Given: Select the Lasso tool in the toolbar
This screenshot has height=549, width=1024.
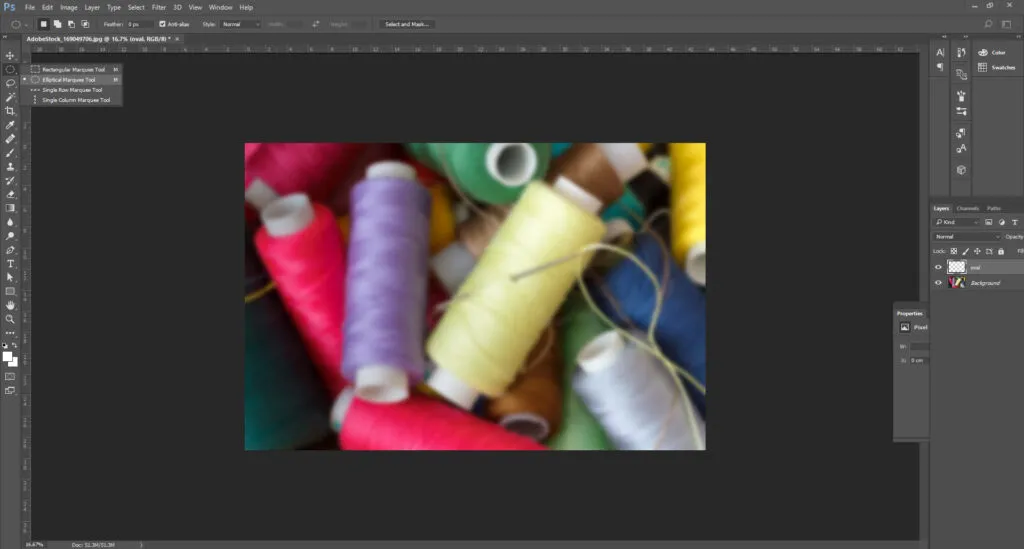Looking at the screenshot, I should click(x=10, y=84).
